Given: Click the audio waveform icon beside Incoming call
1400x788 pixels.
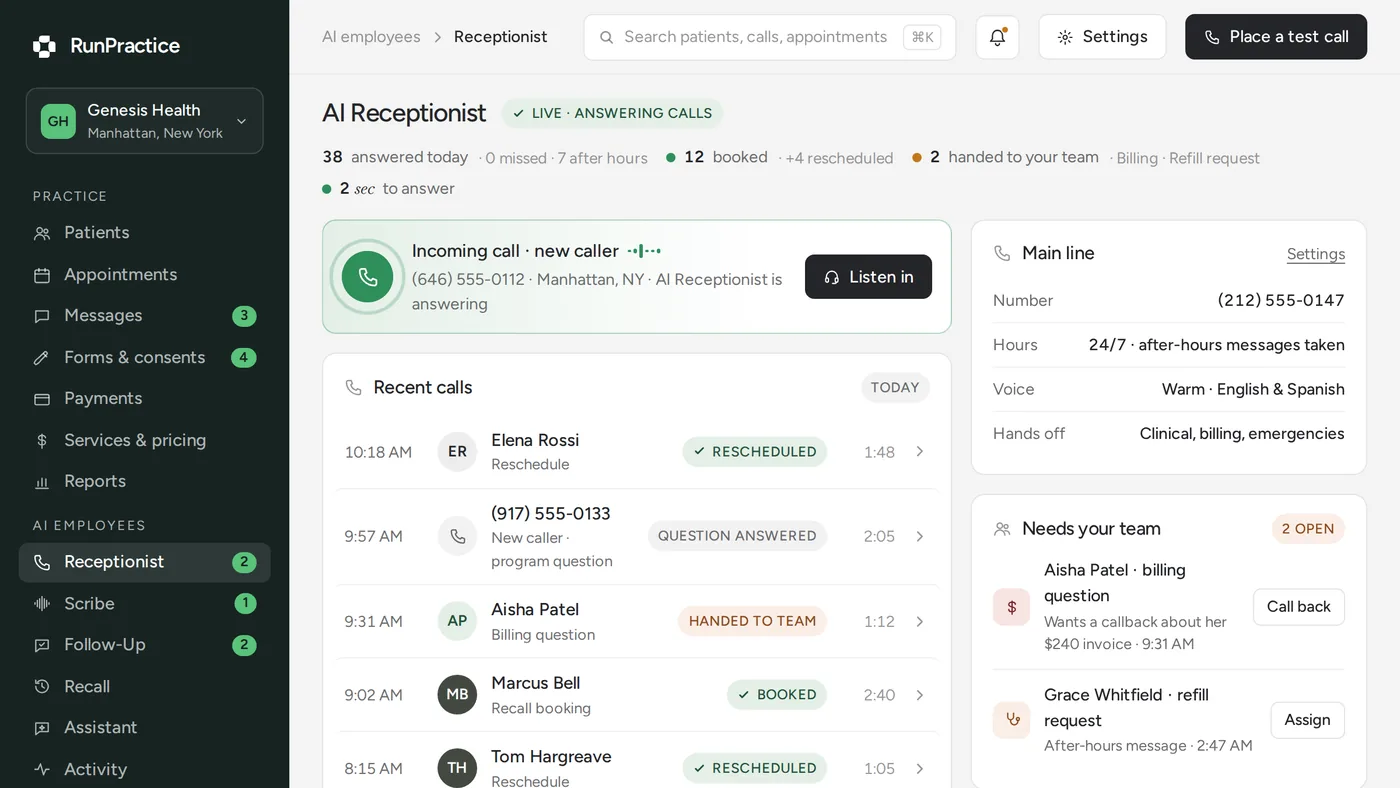Looking at the screenshot, I should click(x=644, y=251).
